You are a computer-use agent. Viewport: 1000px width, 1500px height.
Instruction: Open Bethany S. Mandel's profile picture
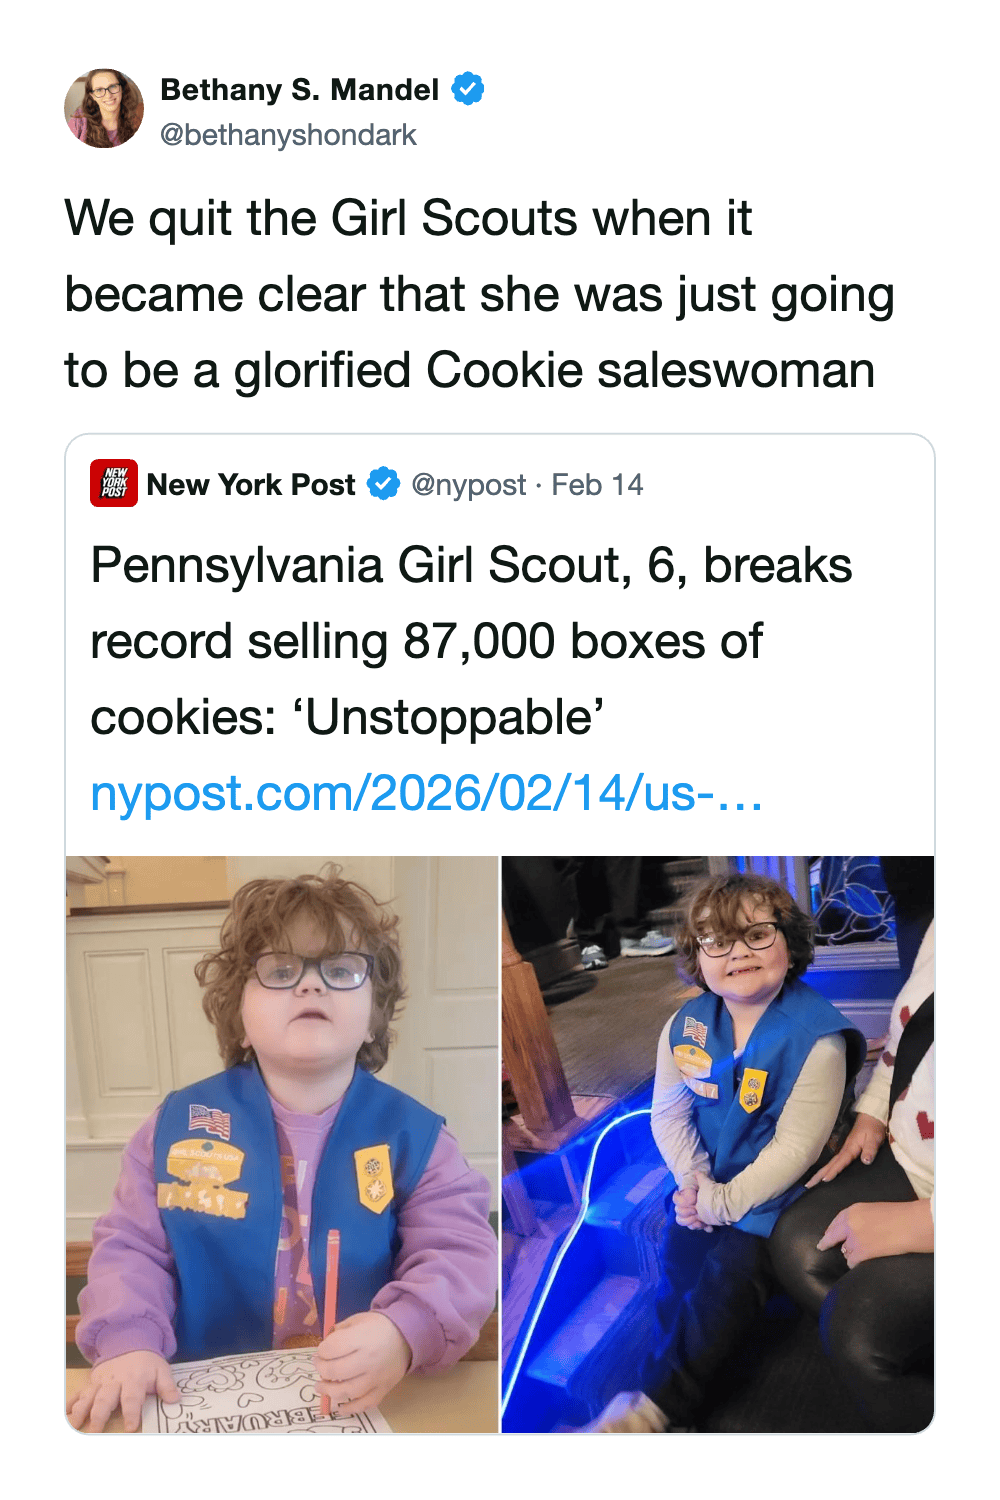pos(104,109)
